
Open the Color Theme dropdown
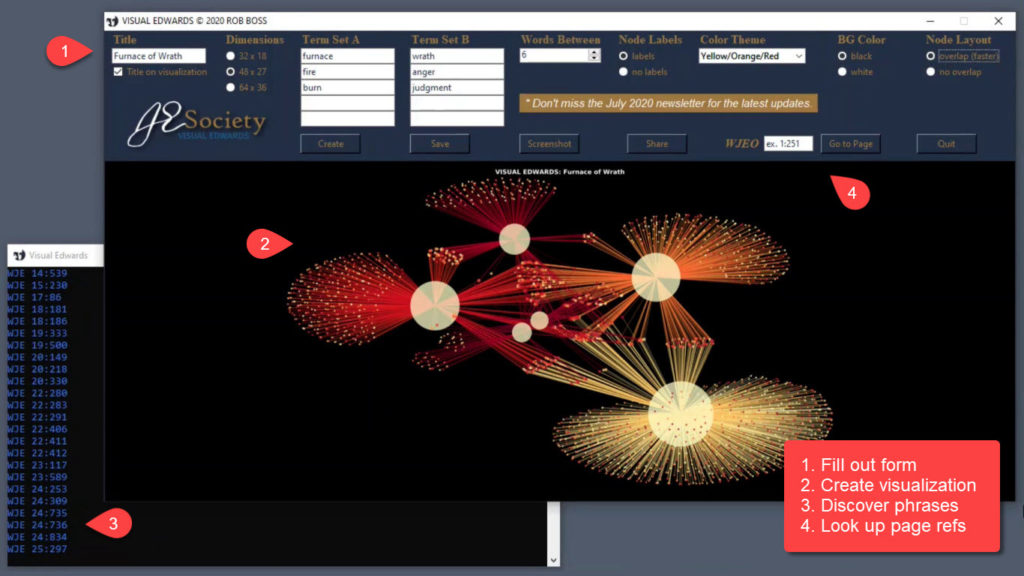(x=752, y=56)
